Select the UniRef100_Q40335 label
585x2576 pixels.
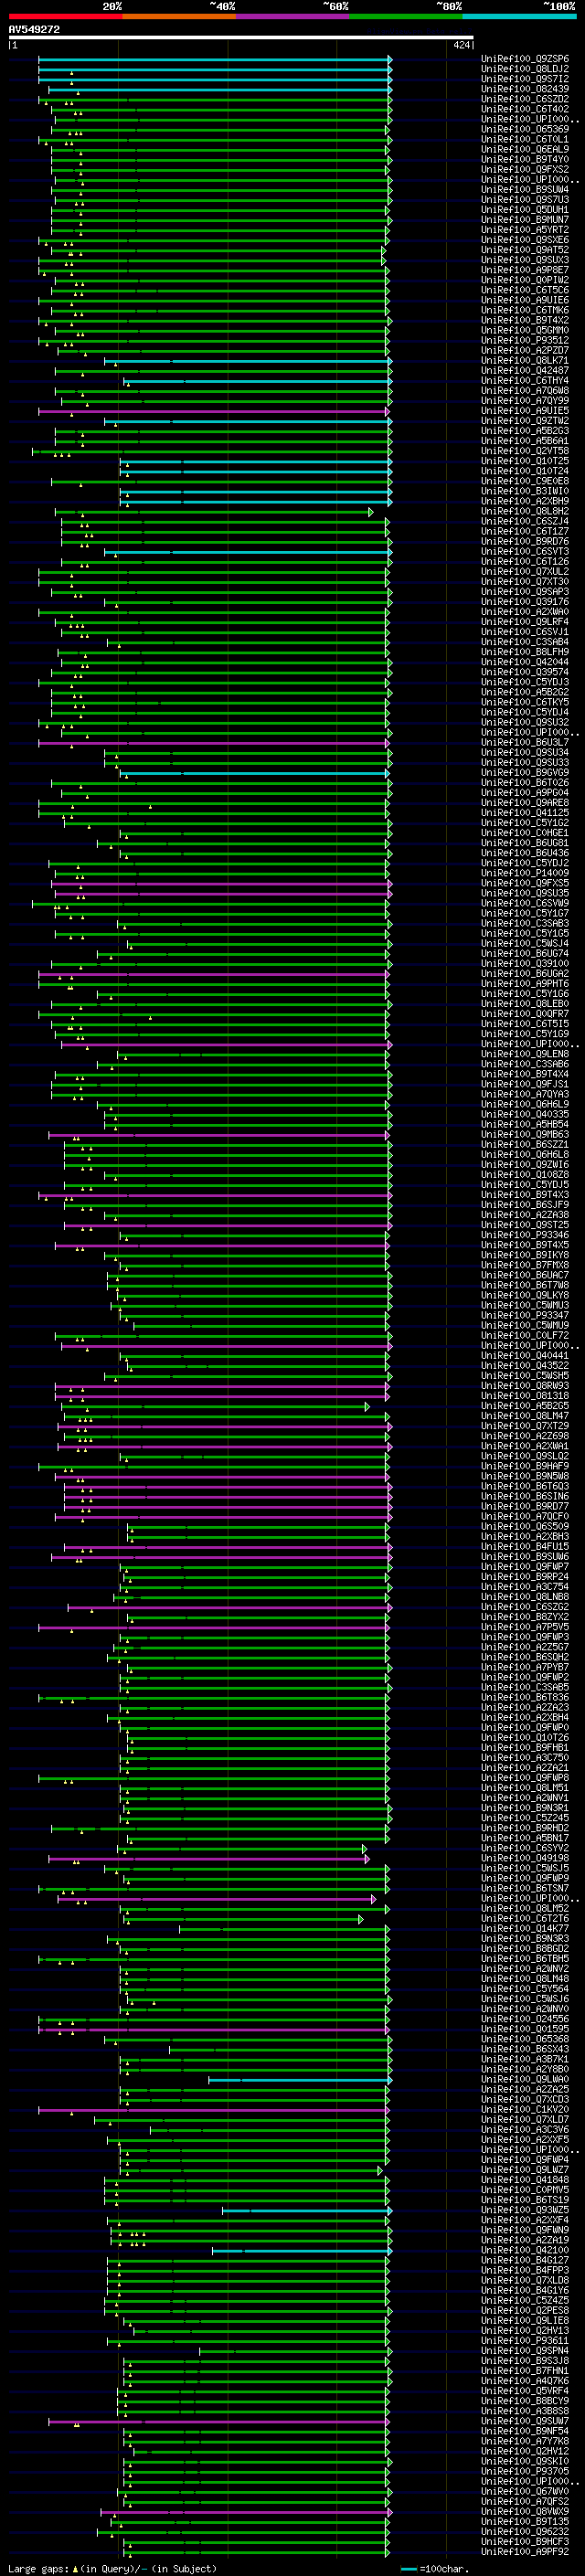click(525, 1114)
